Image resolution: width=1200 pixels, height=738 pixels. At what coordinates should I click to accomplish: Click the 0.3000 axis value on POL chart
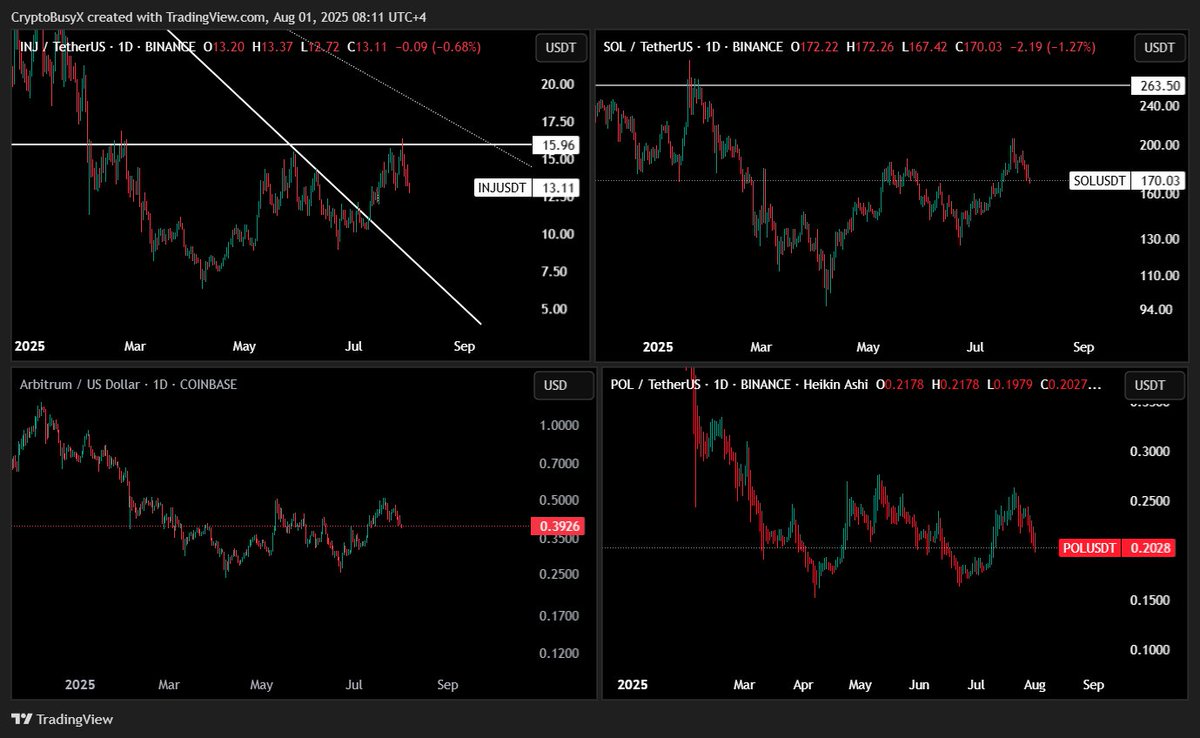point(1150,452)
